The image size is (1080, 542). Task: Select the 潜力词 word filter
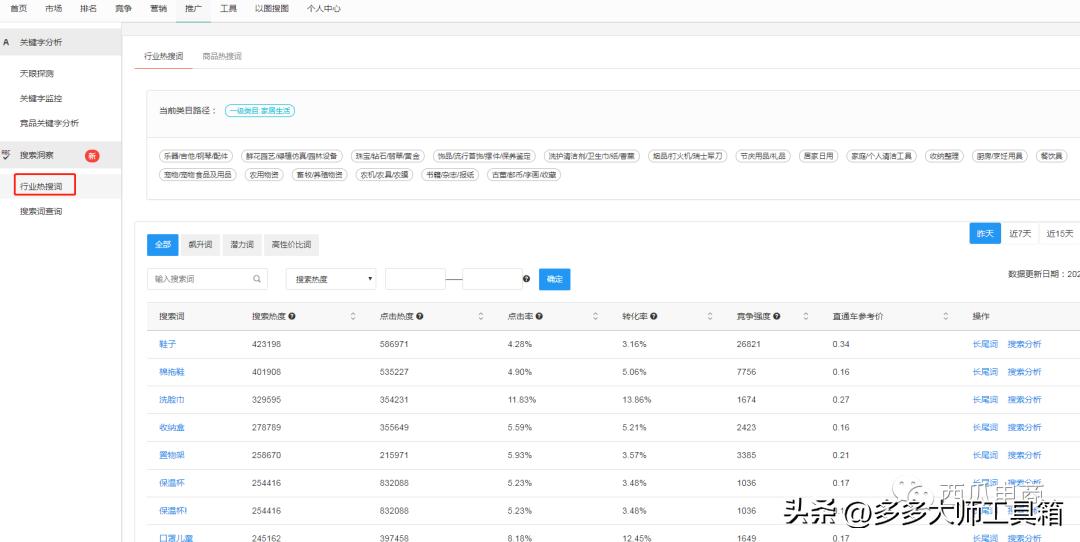[x=242, y=244]
